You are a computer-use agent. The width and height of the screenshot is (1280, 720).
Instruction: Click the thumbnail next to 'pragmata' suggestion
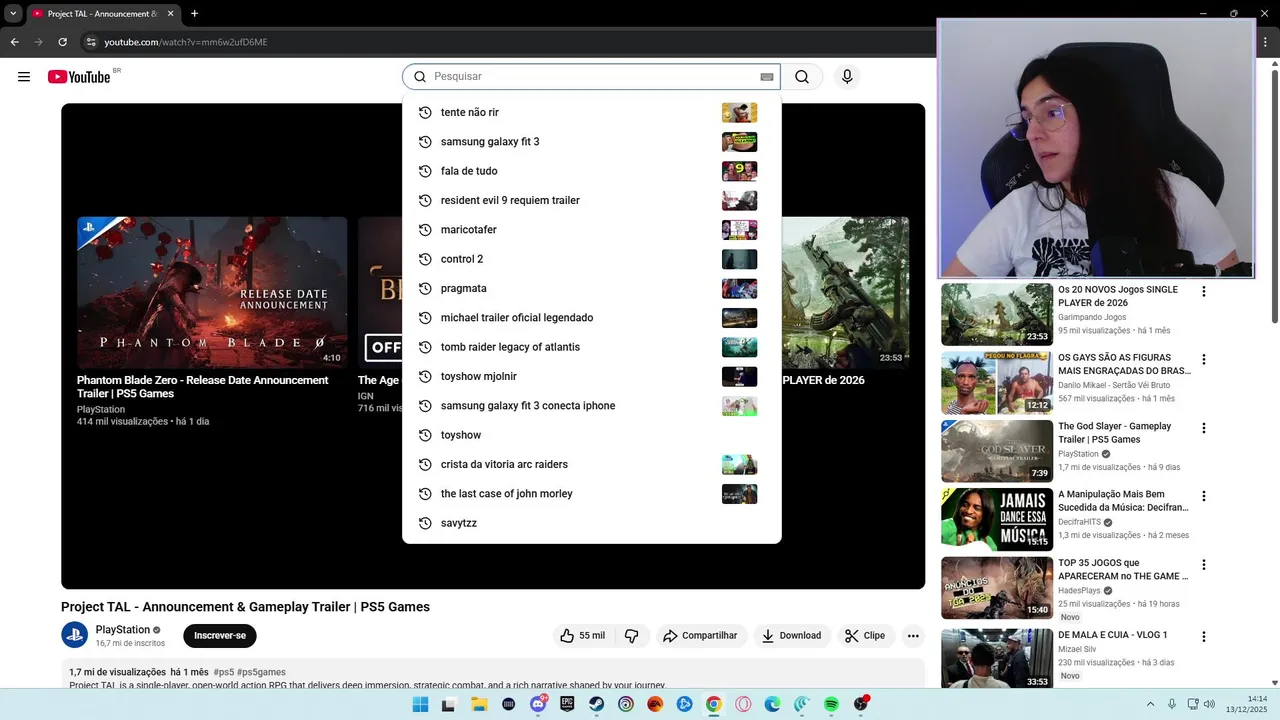(739, 288)
